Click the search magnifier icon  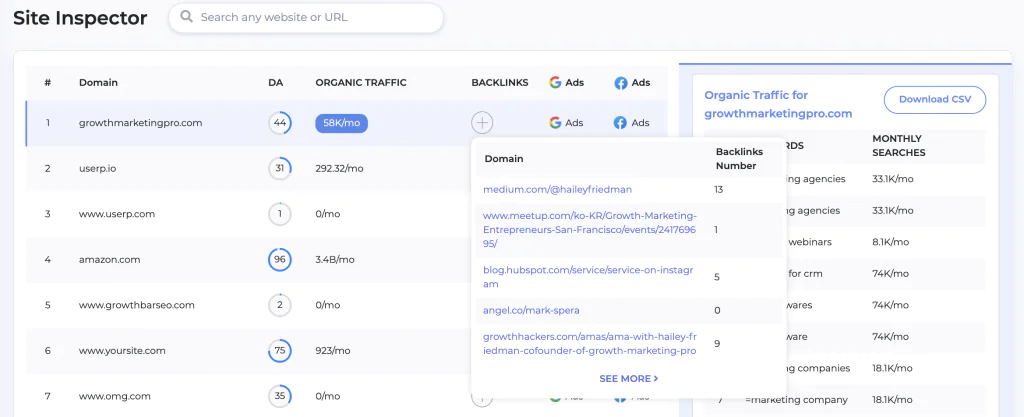pyautogui.click(x=186, y=17)
